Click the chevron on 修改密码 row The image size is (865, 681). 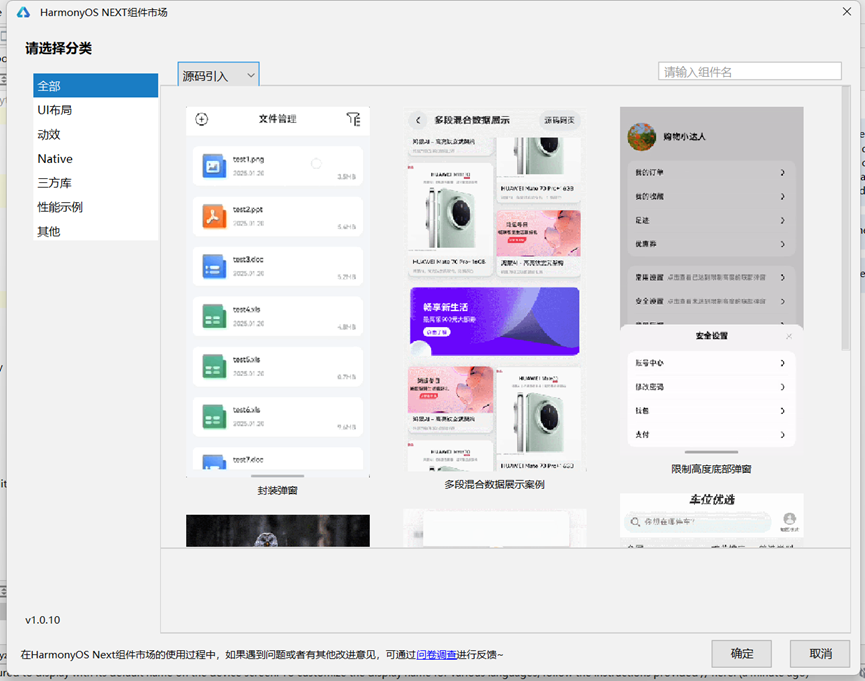click(782, 387)
